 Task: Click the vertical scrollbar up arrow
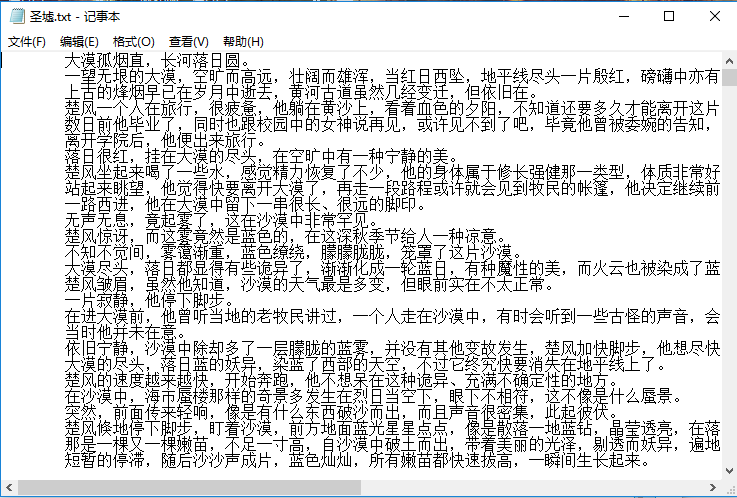729,61
